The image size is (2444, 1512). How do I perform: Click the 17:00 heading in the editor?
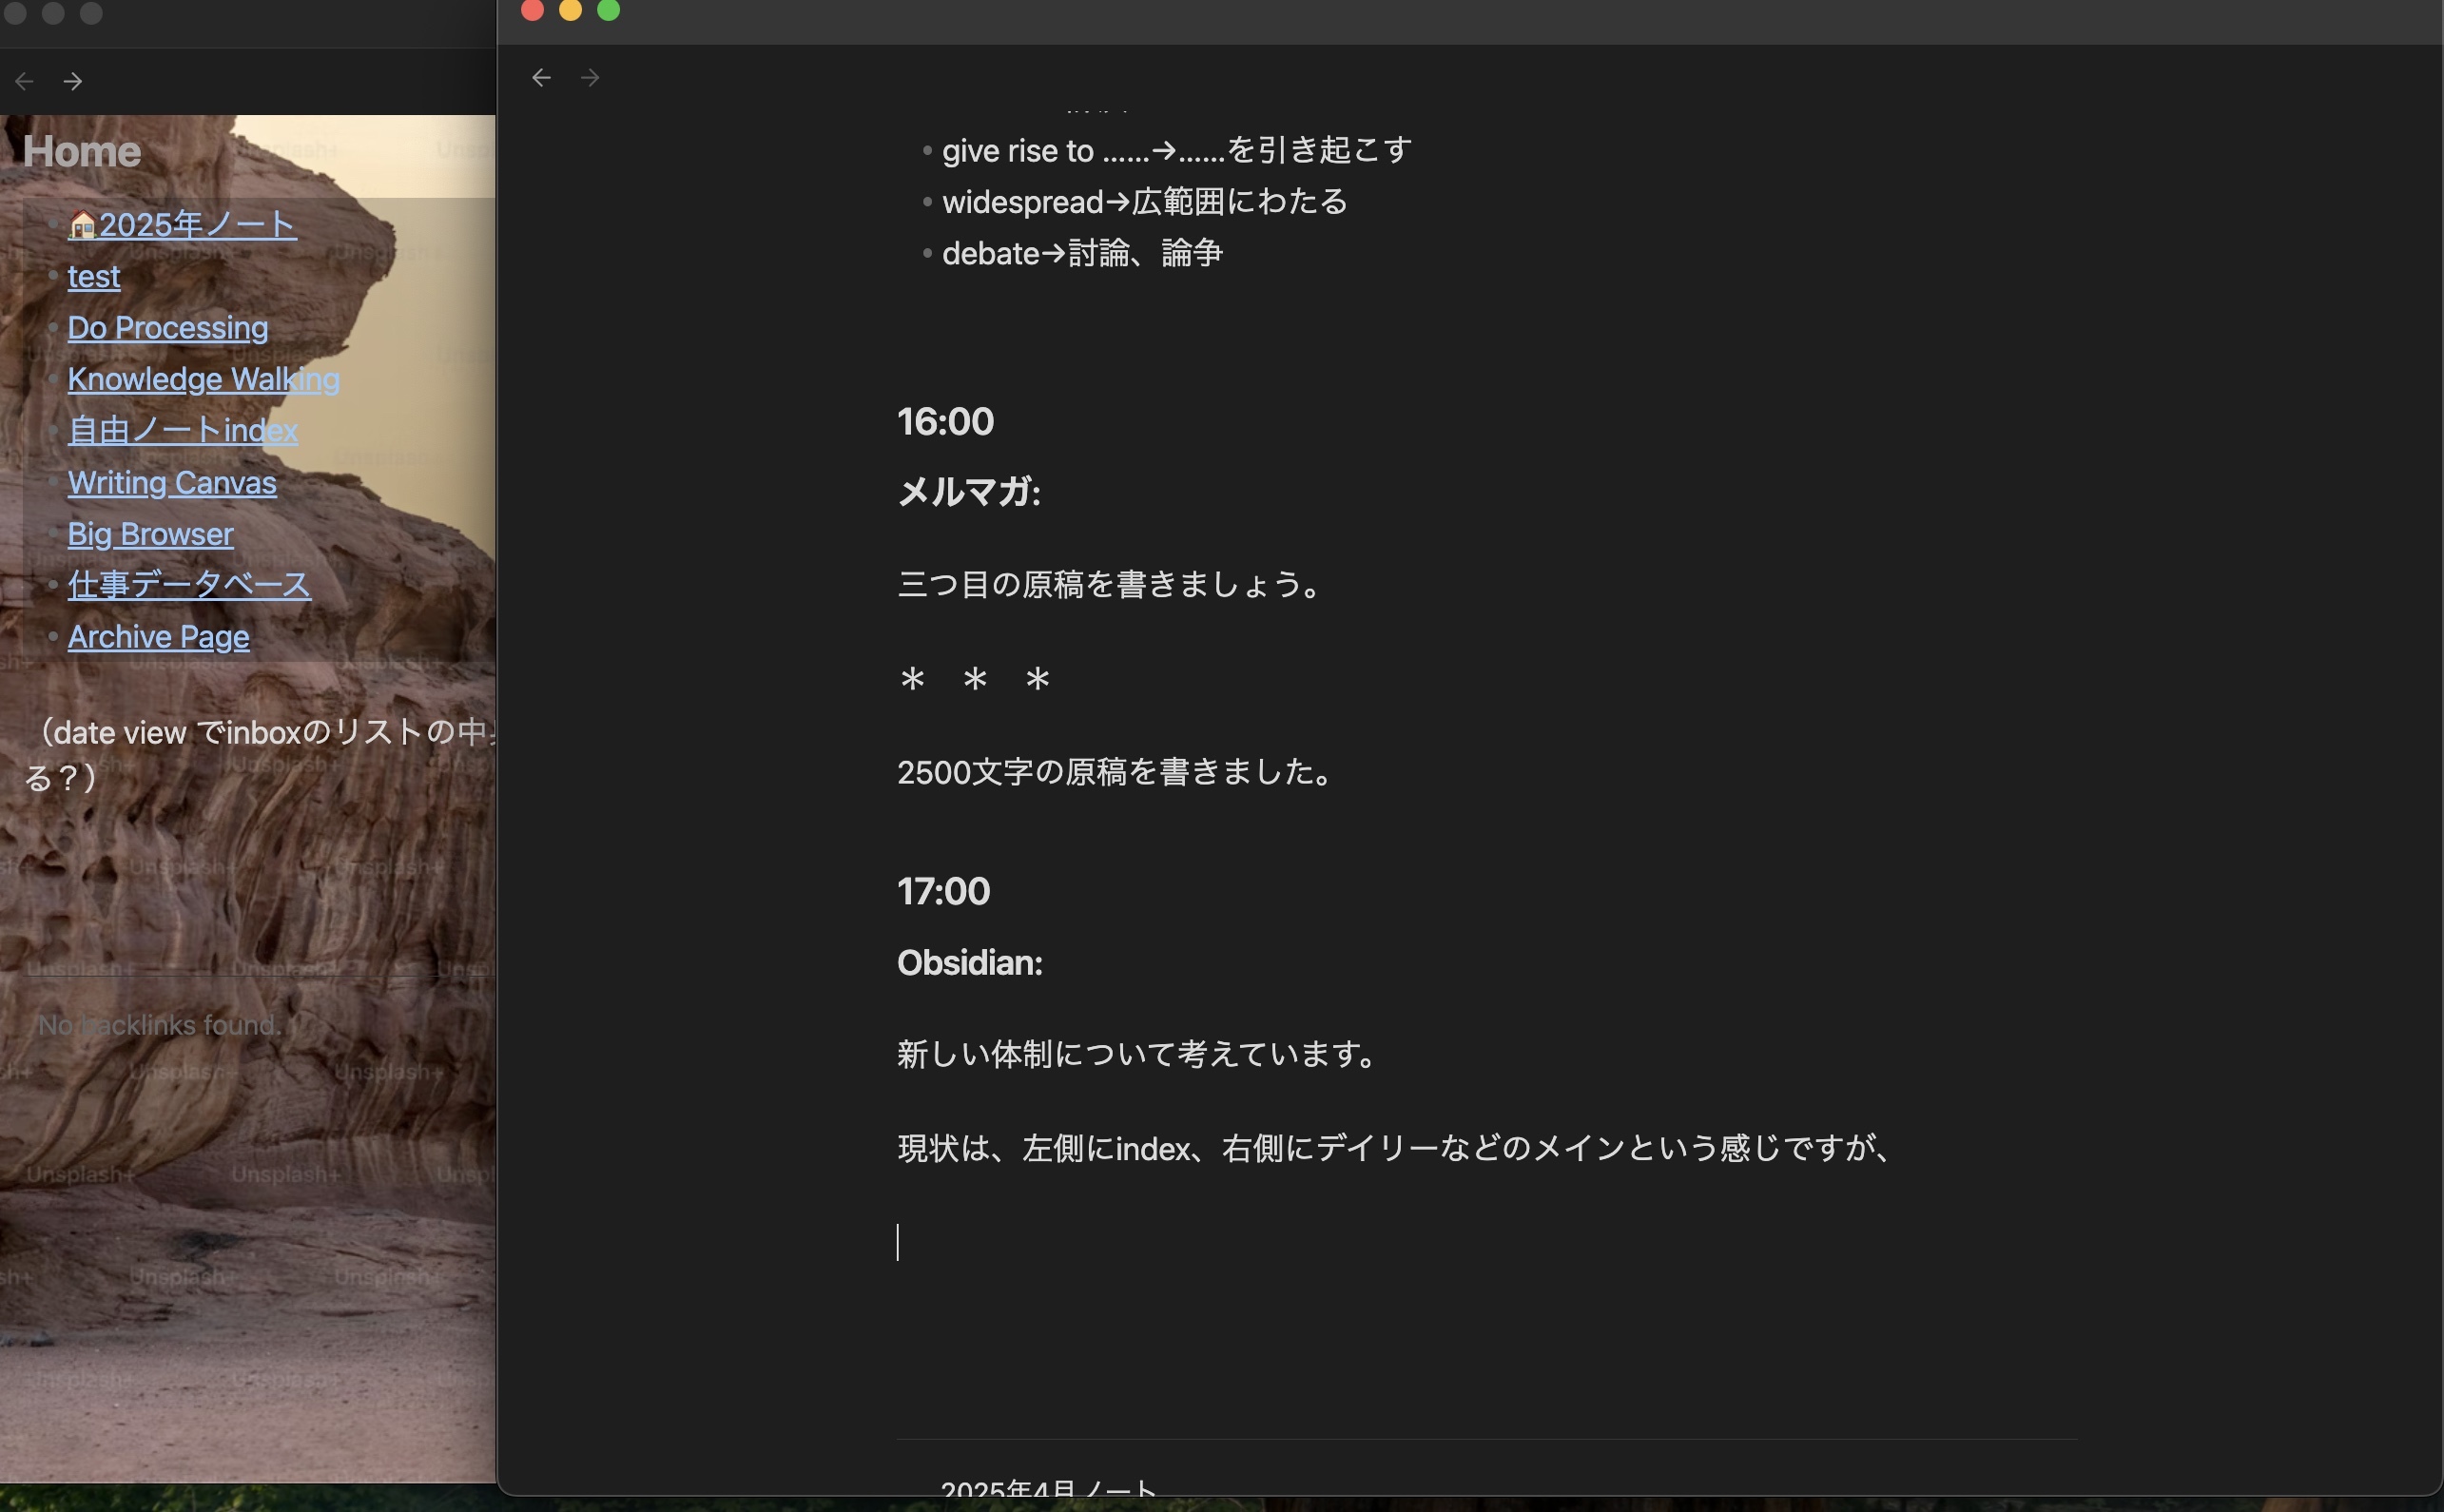[x=943, y=891]
